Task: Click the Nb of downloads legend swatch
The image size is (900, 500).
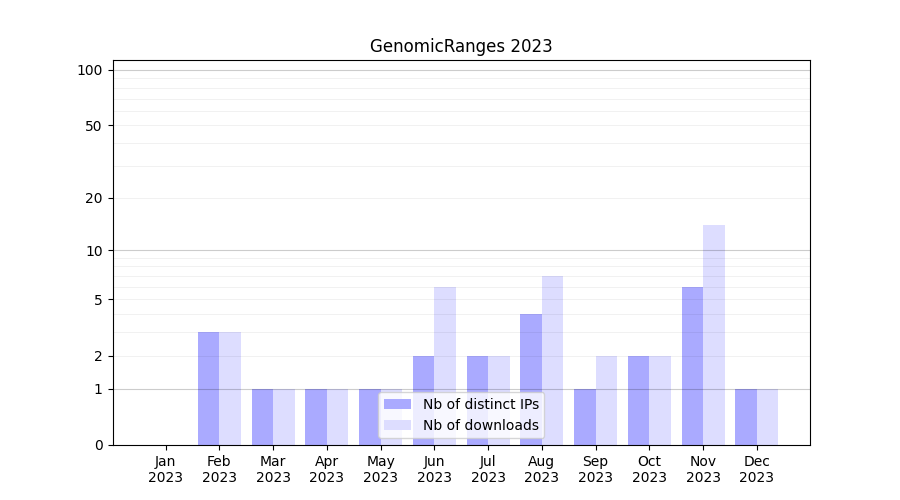Action: point(397,425)
